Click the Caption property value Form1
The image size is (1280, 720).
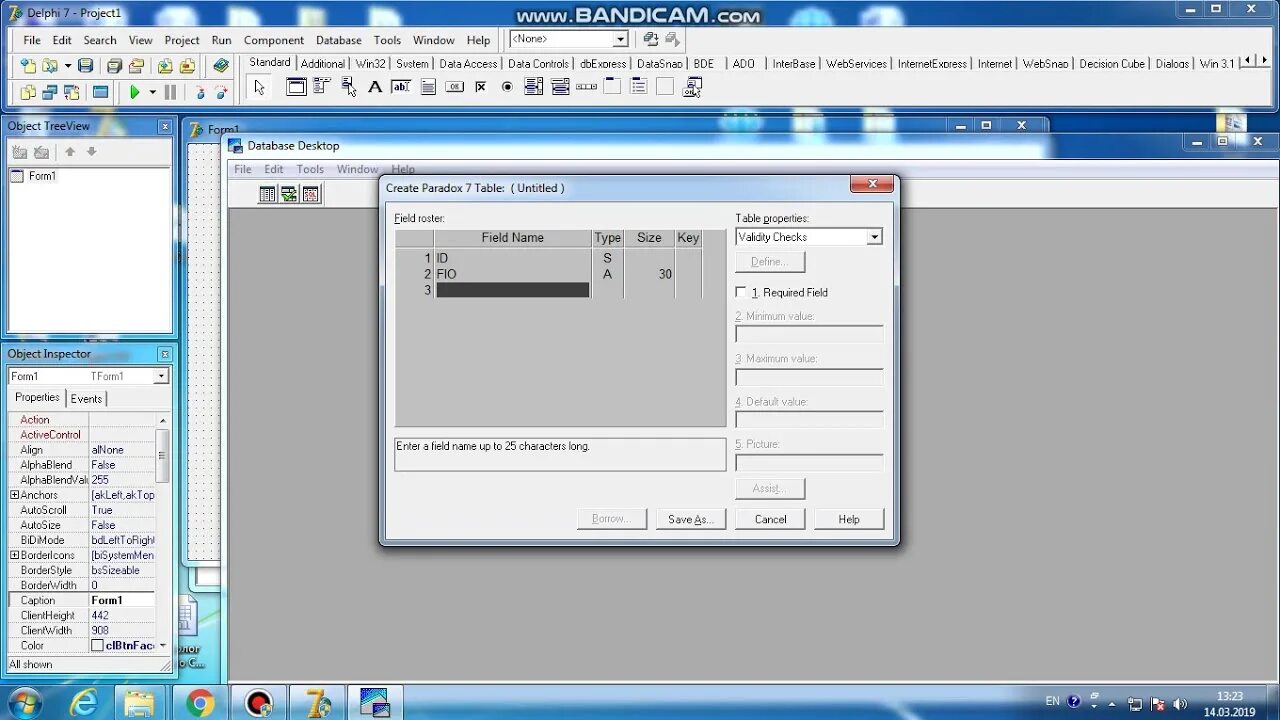(x=122, y=600)
